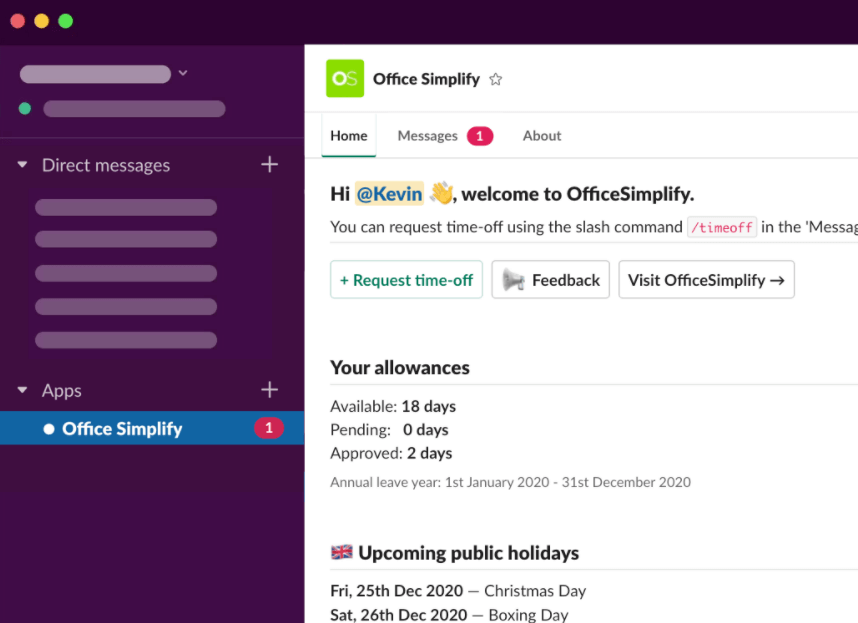Click the /timeoff slash command text
Image resolution: width=858 pixels, height=623 pixels.
pyautogui.click(x=722, y=227)
